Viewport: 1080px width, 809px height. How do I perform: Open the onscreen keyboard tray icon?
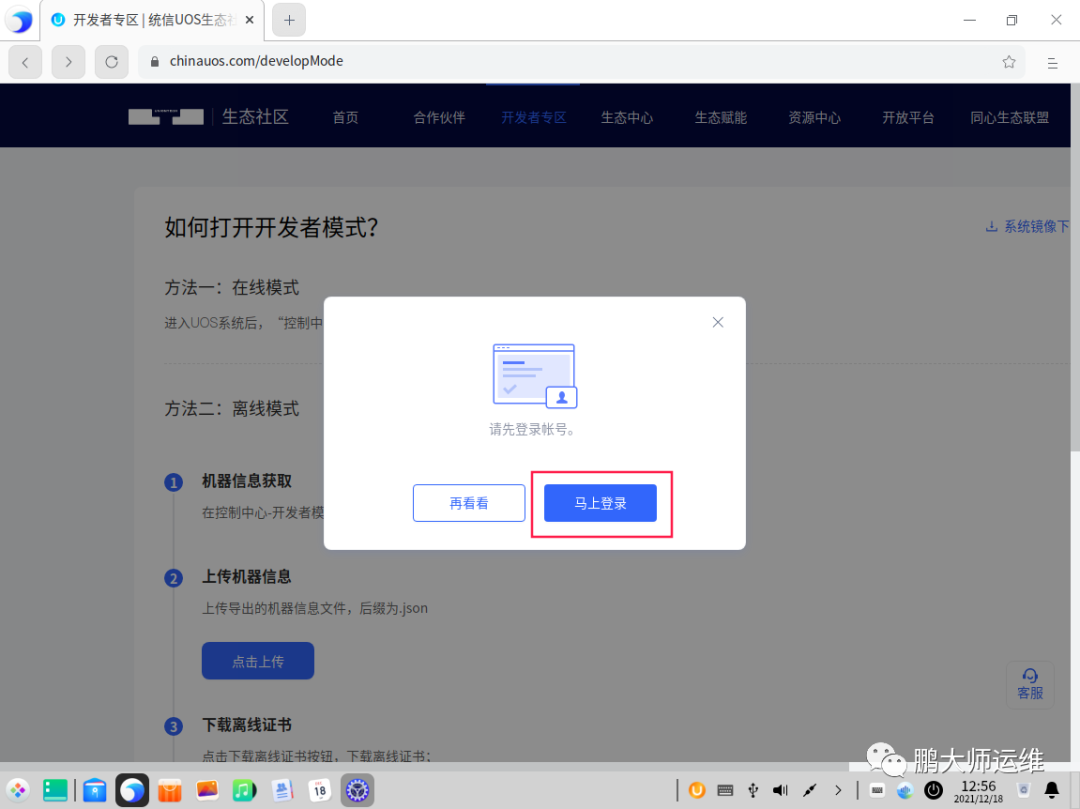pyautogui.click(x=725, y=790)
